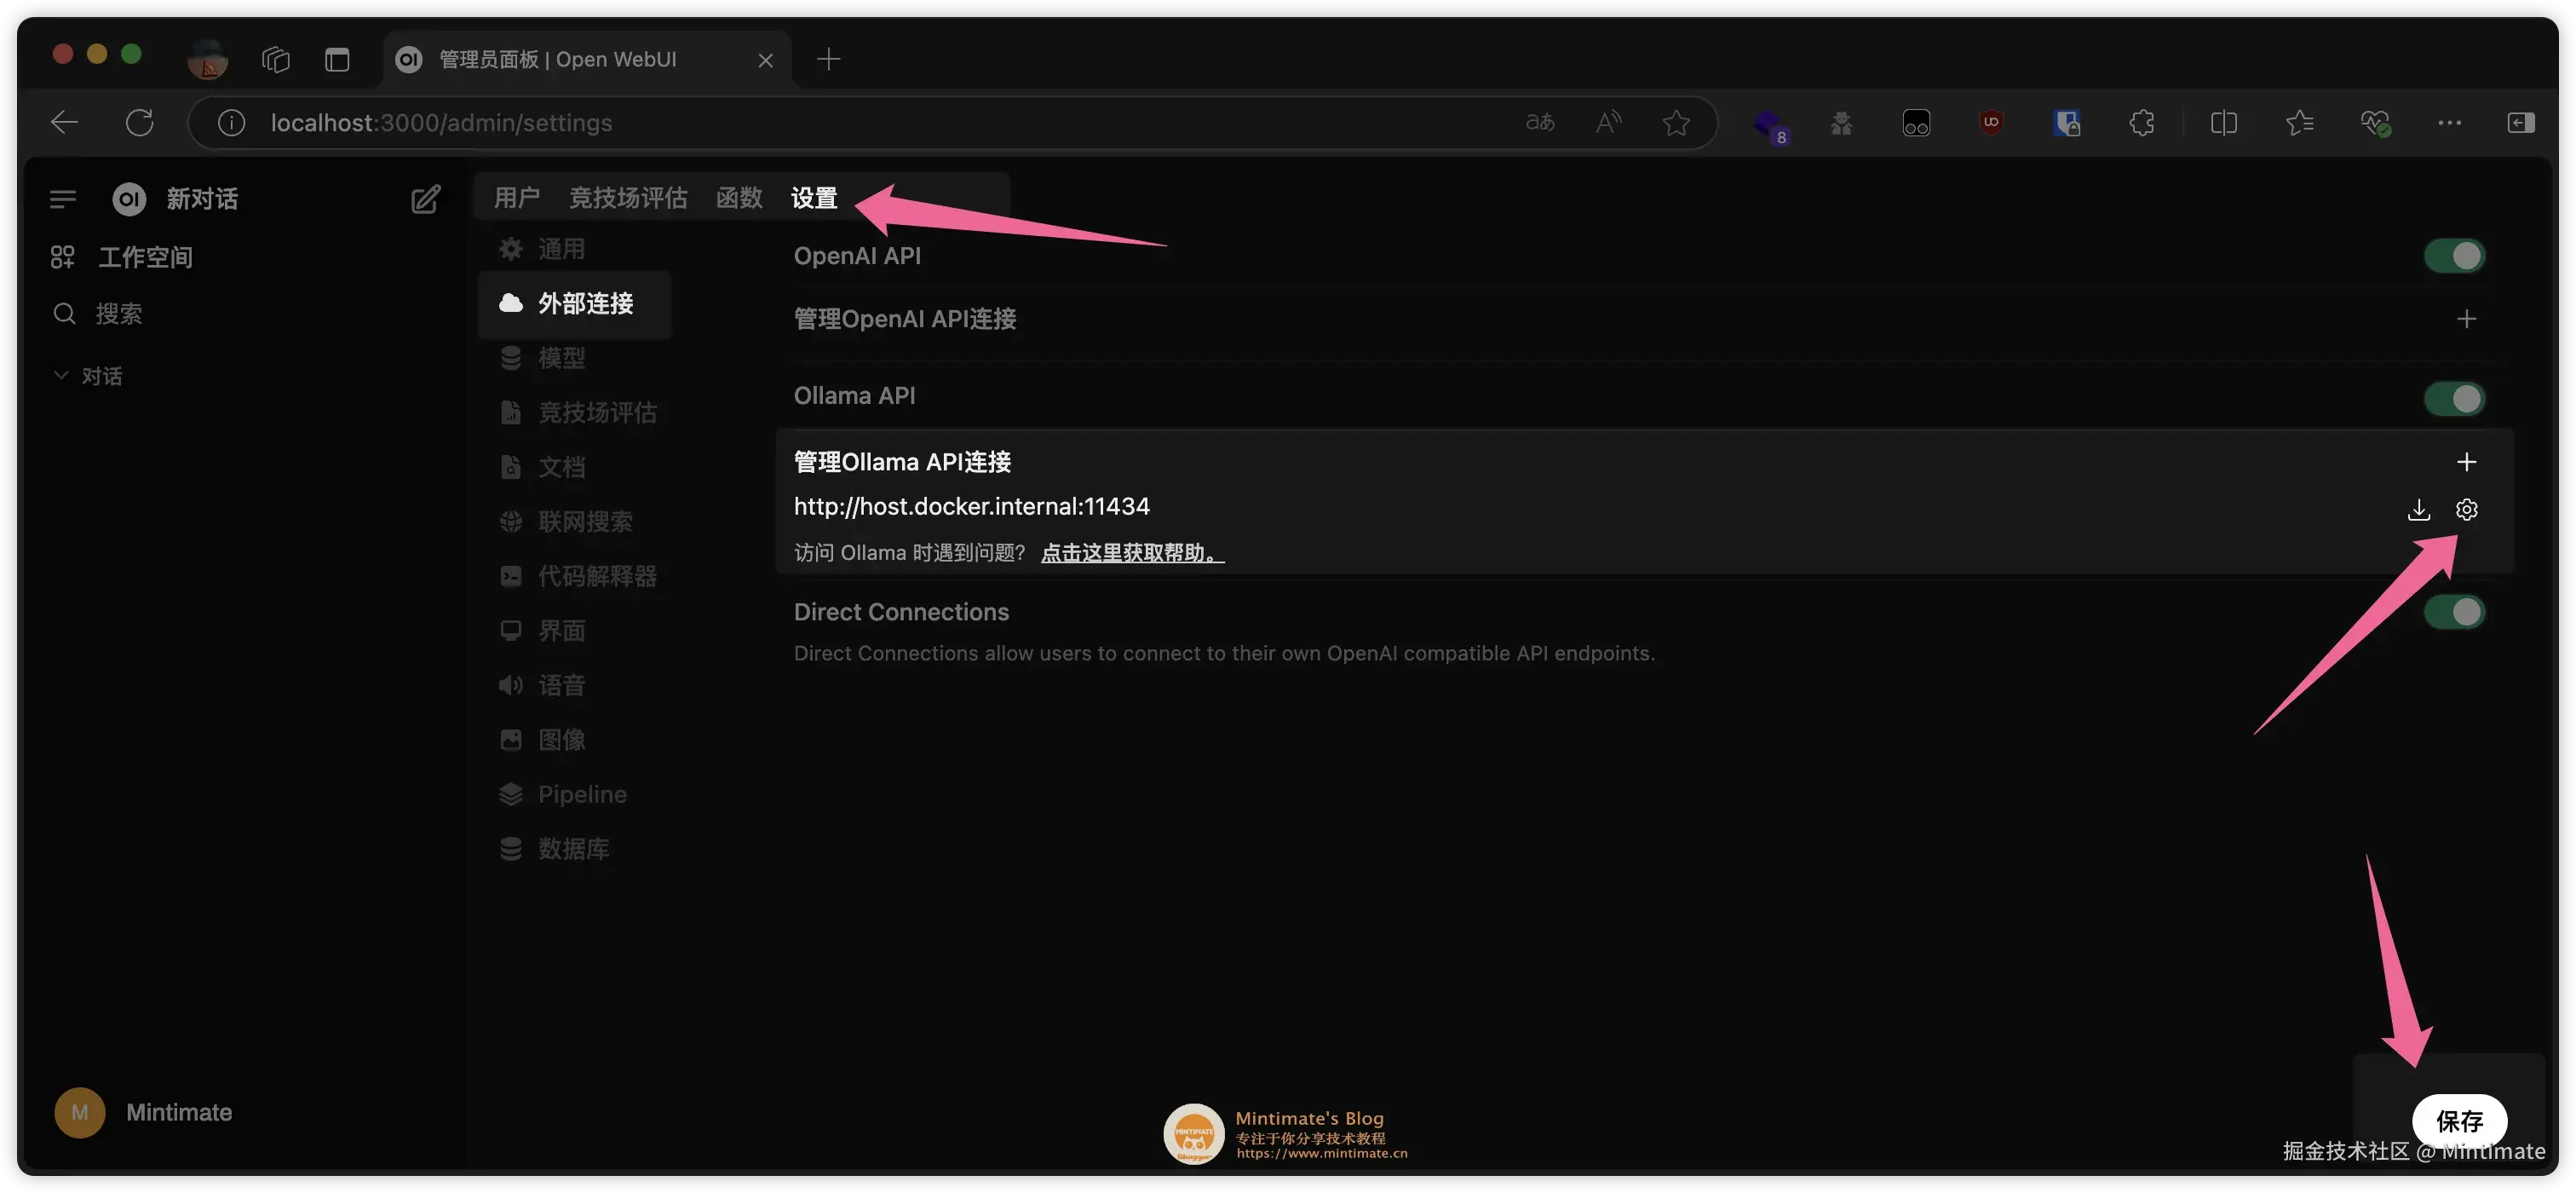2576x1193 pixels.
Task: Open the Mintimate account menu
Action: click(142, 1112)
